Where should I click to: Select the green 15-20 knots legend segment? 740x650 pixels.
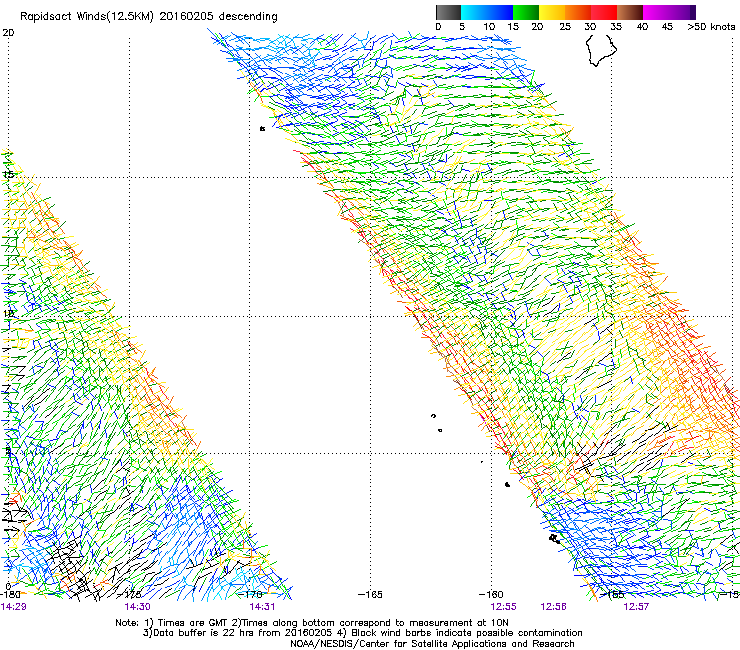click(x=526, y=12)
